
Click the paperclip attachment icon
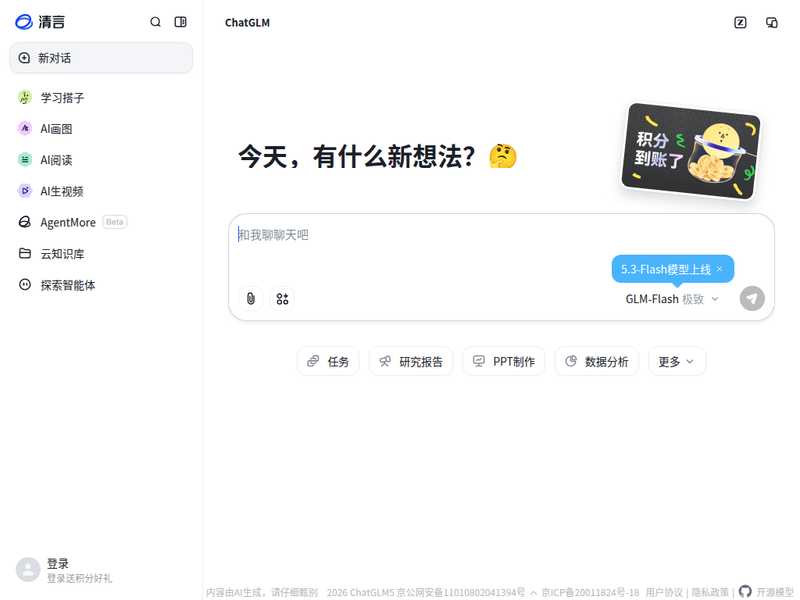click(251, 298)
